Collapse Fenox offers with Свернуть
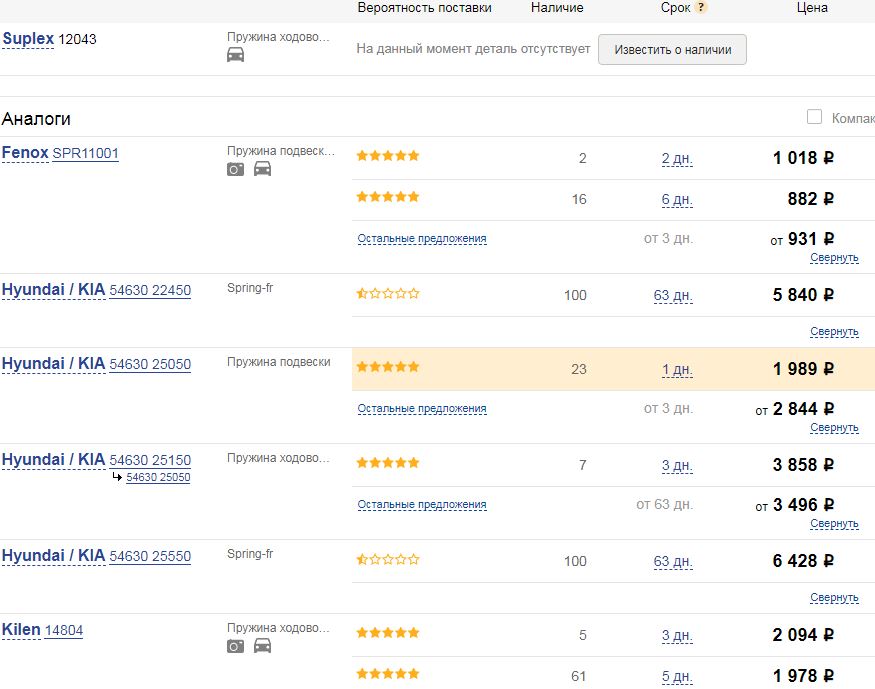875x689 pixels. click(834, 258)
